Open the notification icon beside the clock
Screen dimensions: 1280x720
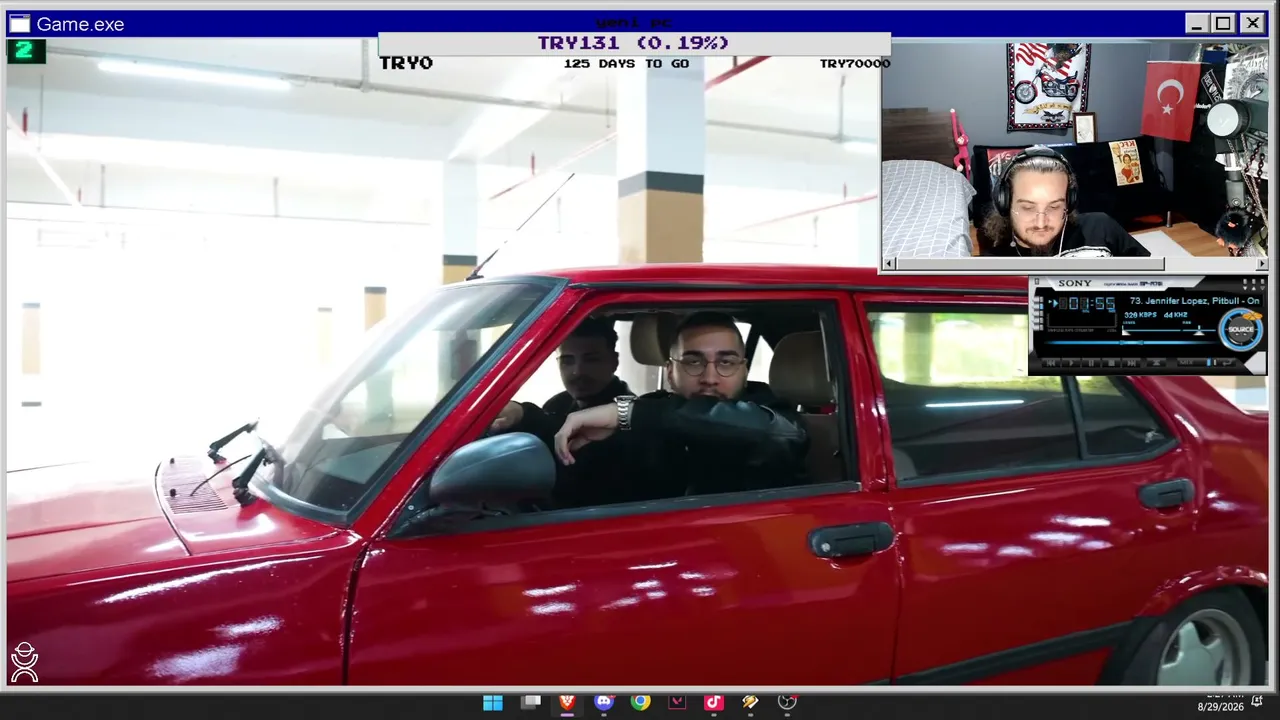click(x=1257, y=701)
